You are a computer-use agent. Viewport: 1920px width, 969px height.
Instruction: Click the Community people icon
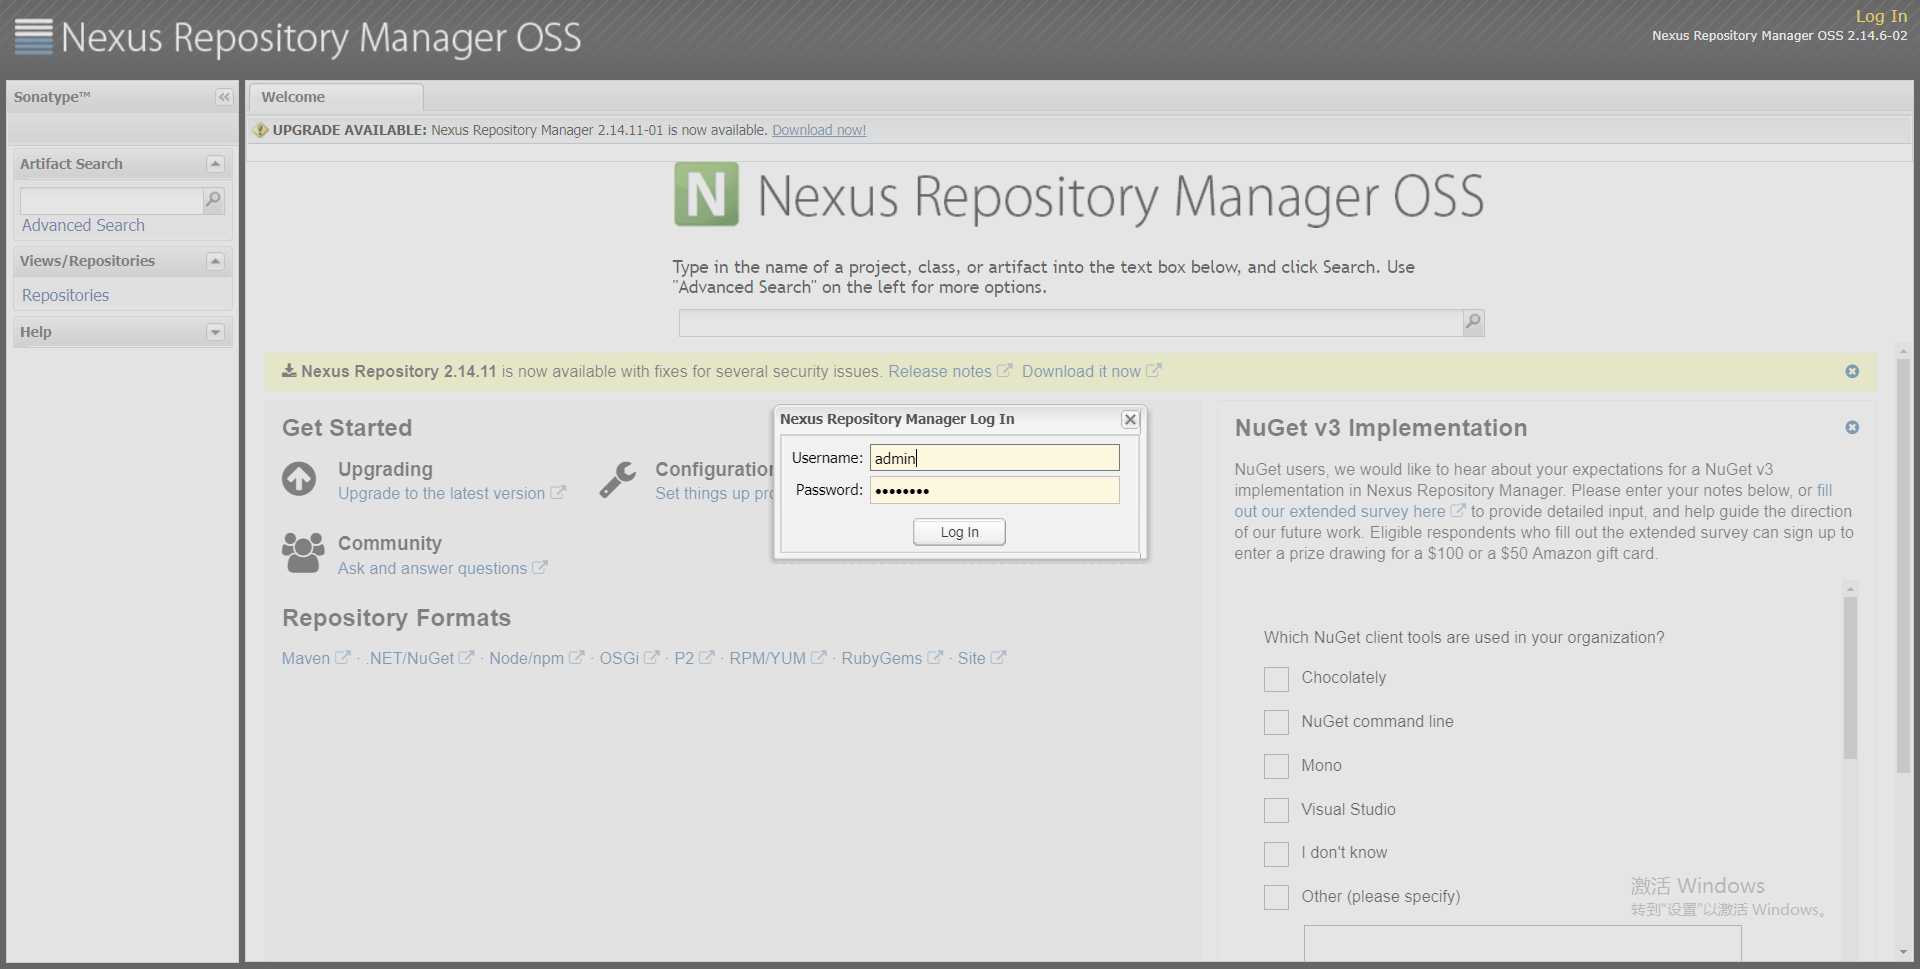point(303,553)
